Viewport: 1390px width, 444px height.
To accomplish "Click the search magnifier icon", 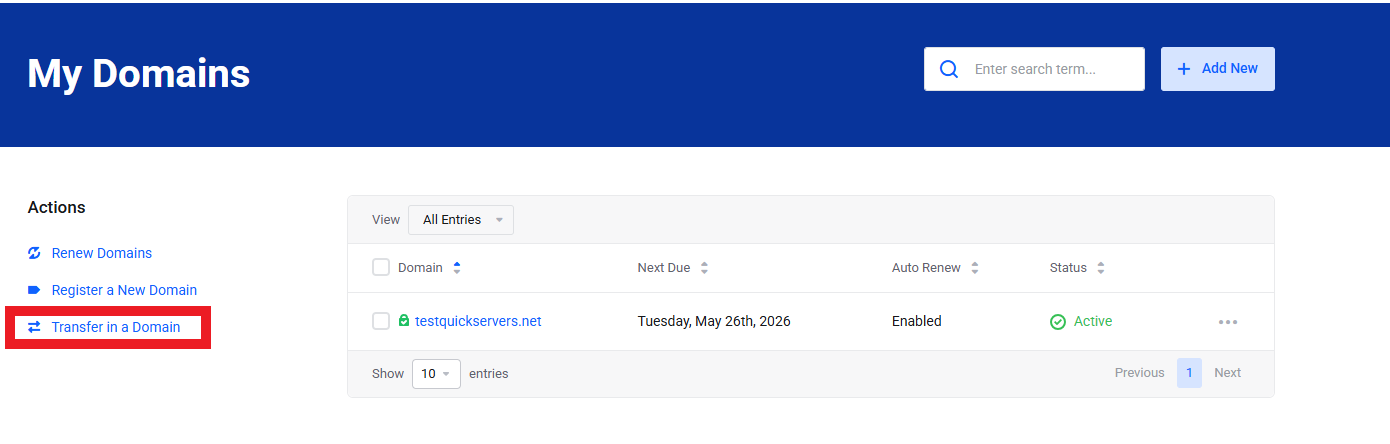I will [948, 69].
